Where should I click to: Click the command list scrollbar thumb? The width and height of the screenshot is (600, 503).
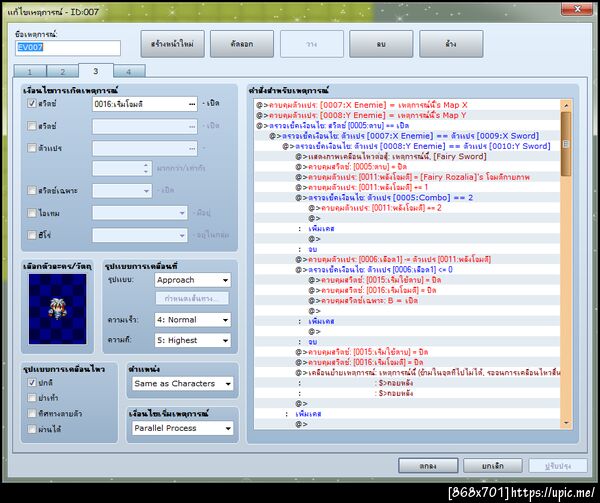click(x=566, y=144)
